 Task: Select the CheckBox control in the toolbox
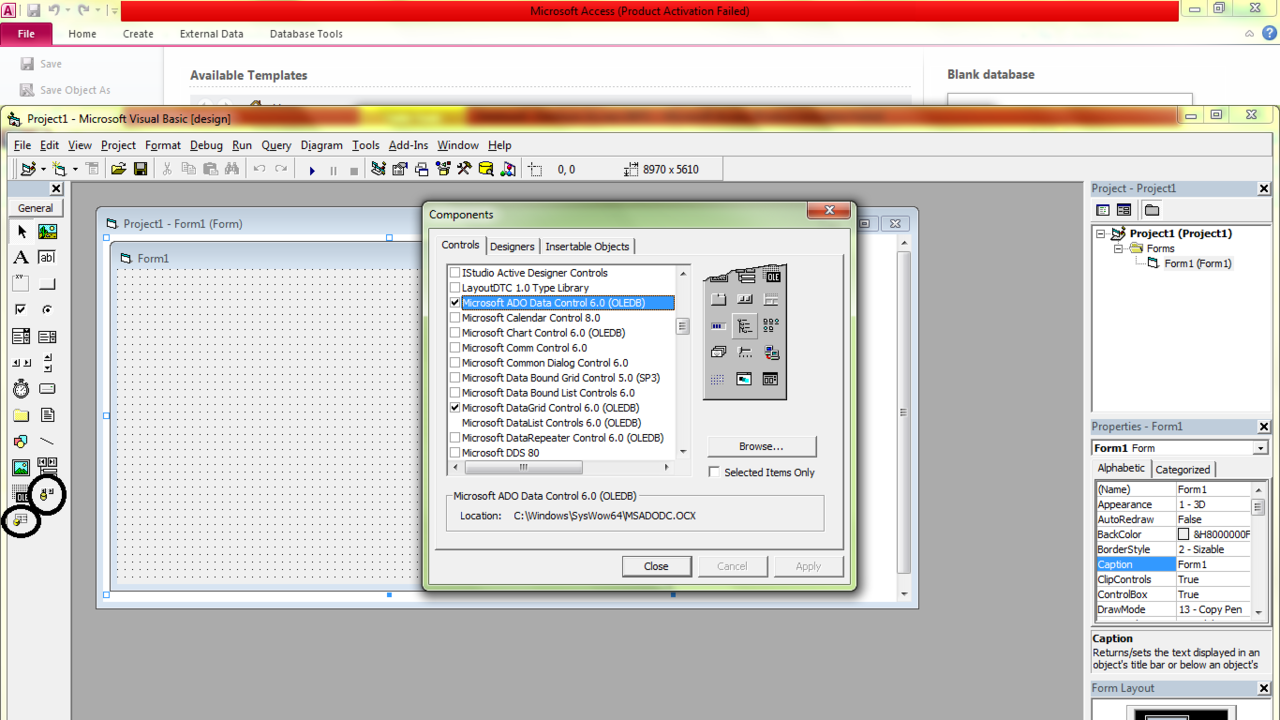pyautogui.click(x=21, y=310)
